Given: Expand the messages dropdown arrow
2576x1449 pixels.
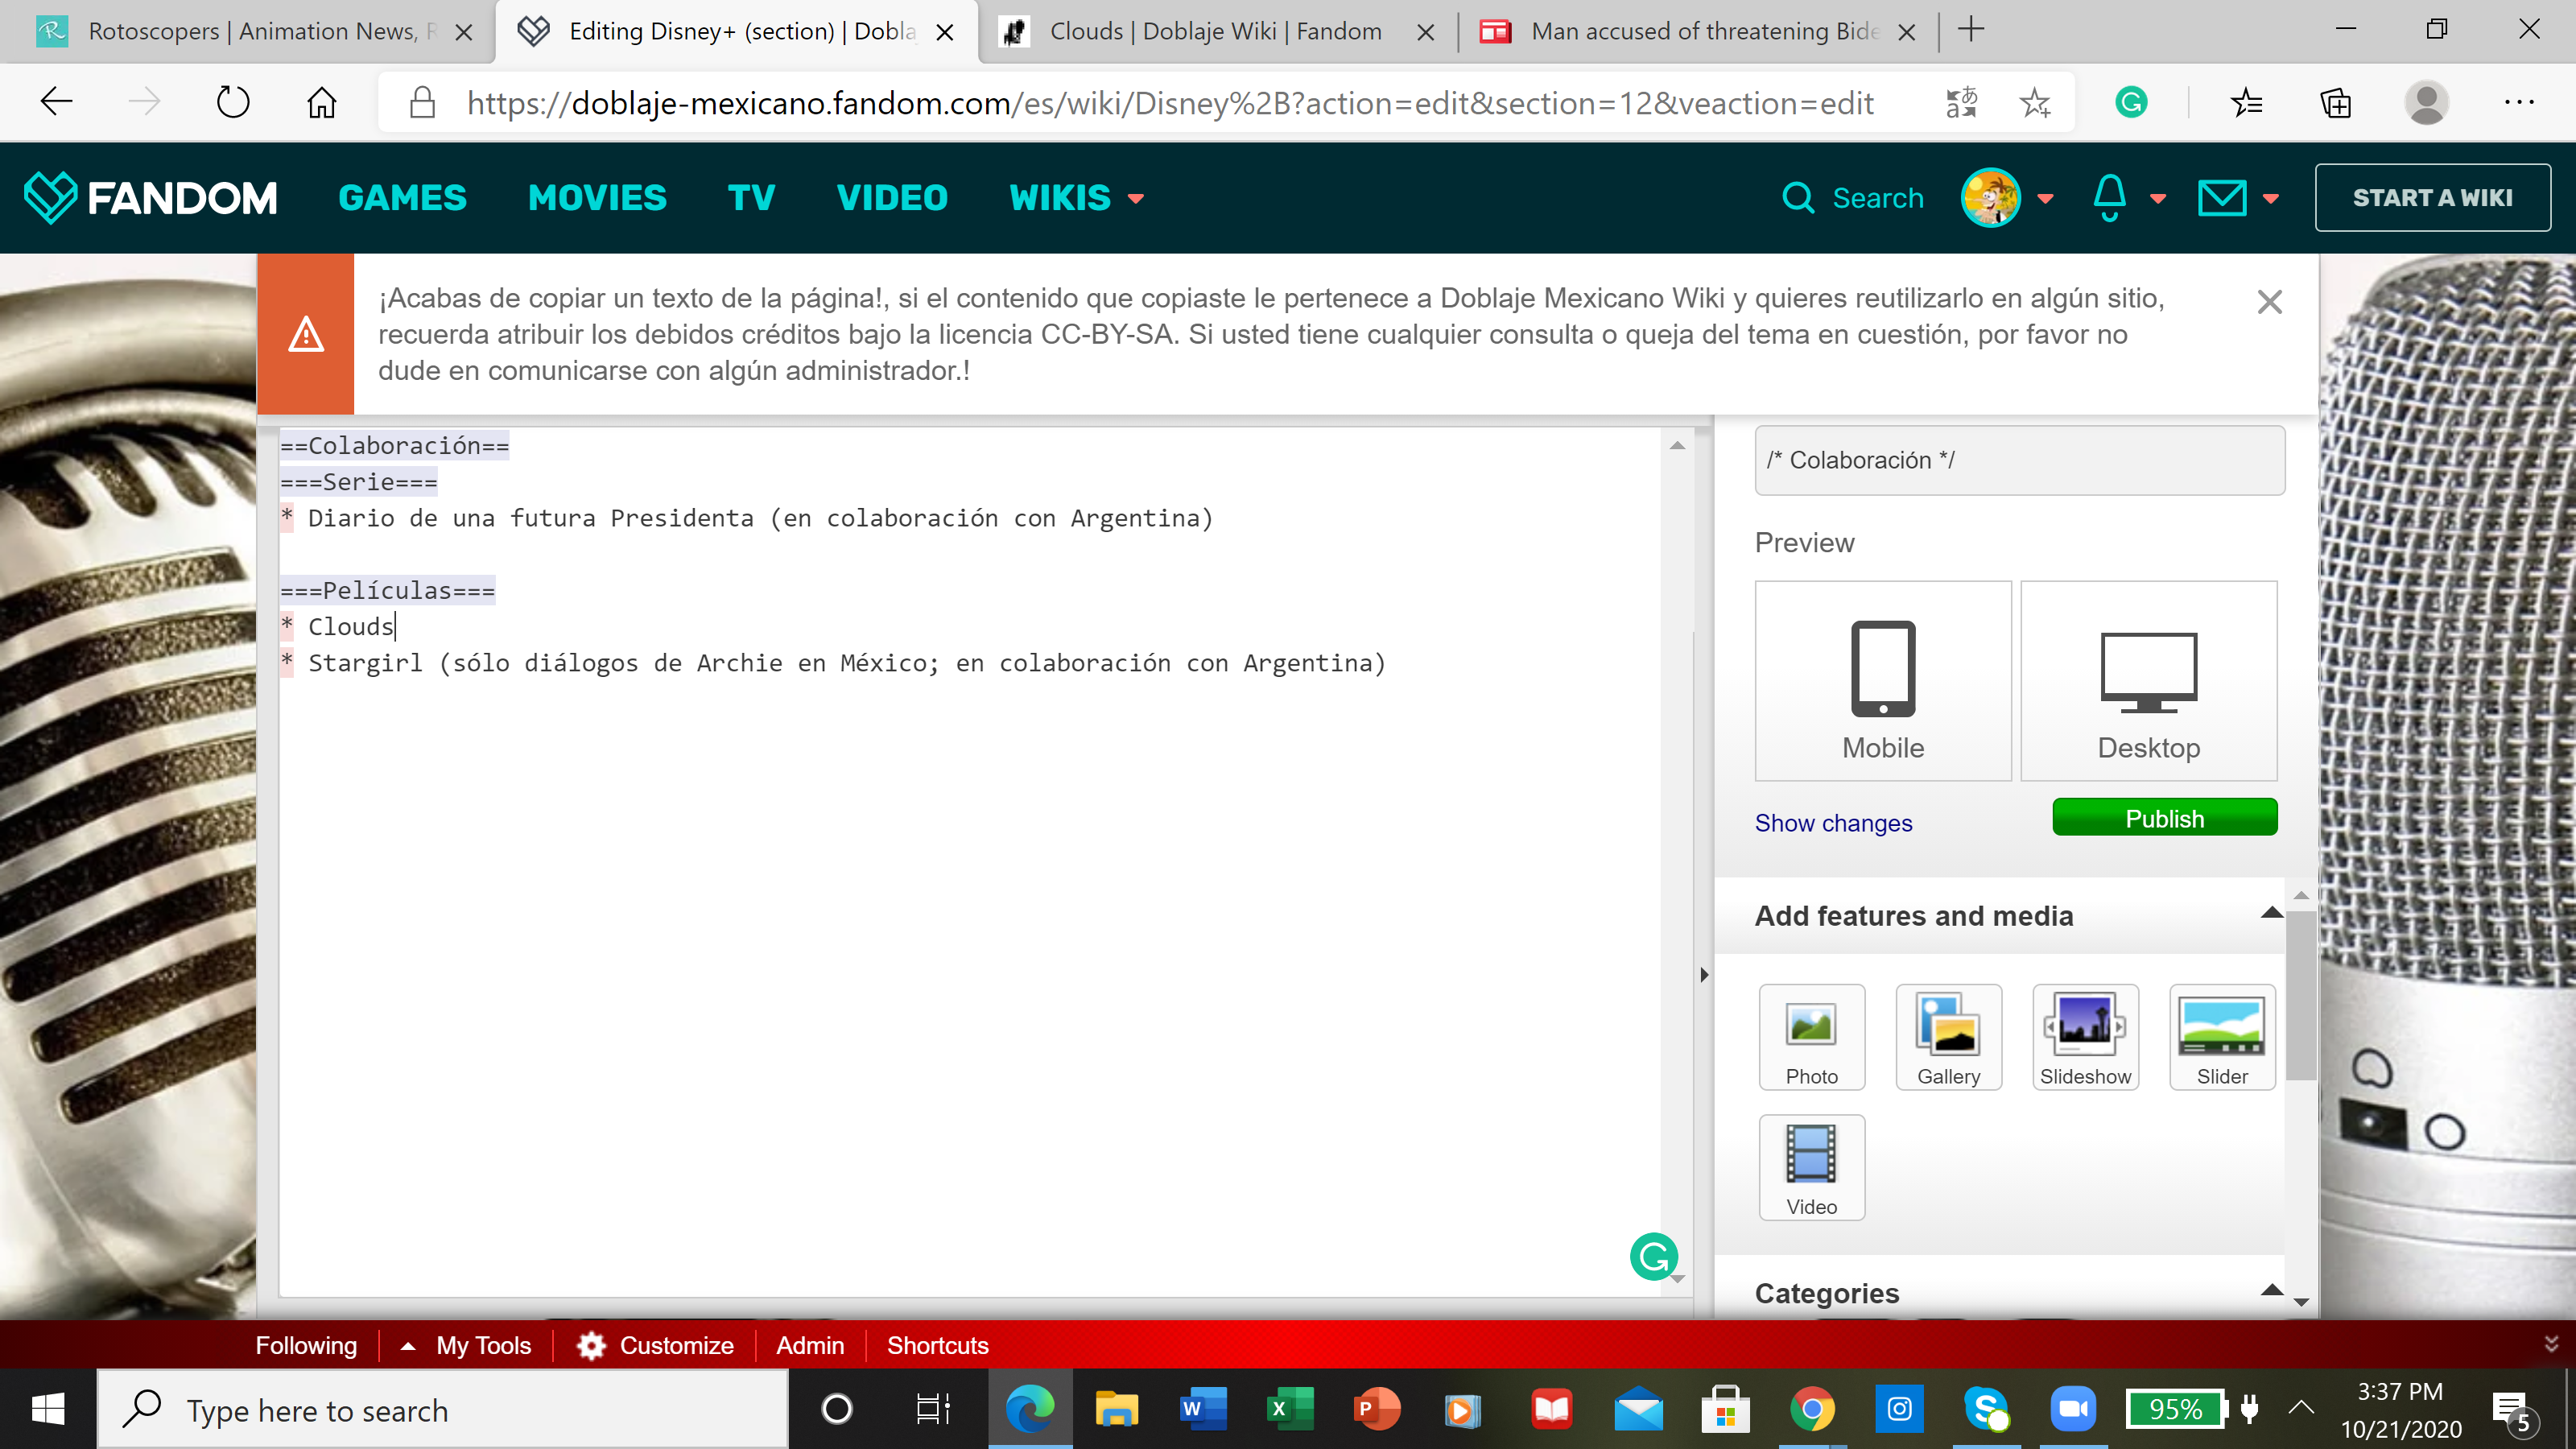Looking at the screenshot, I should [2271, 199].
